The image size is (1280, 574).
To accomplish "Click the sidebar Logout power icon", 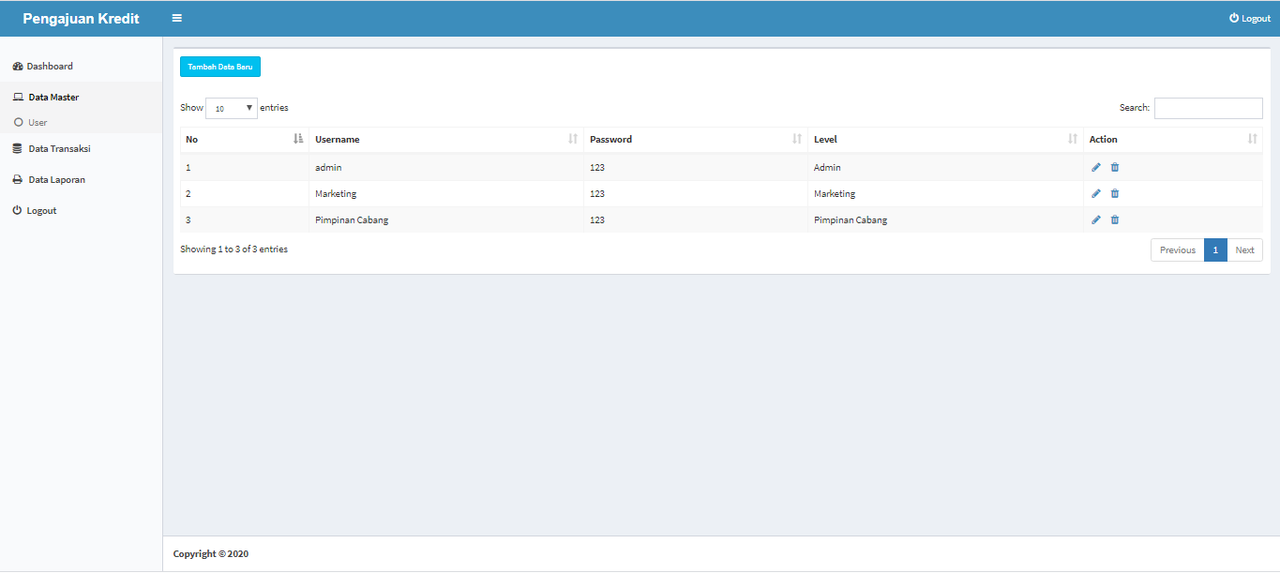I will [17, 210].
